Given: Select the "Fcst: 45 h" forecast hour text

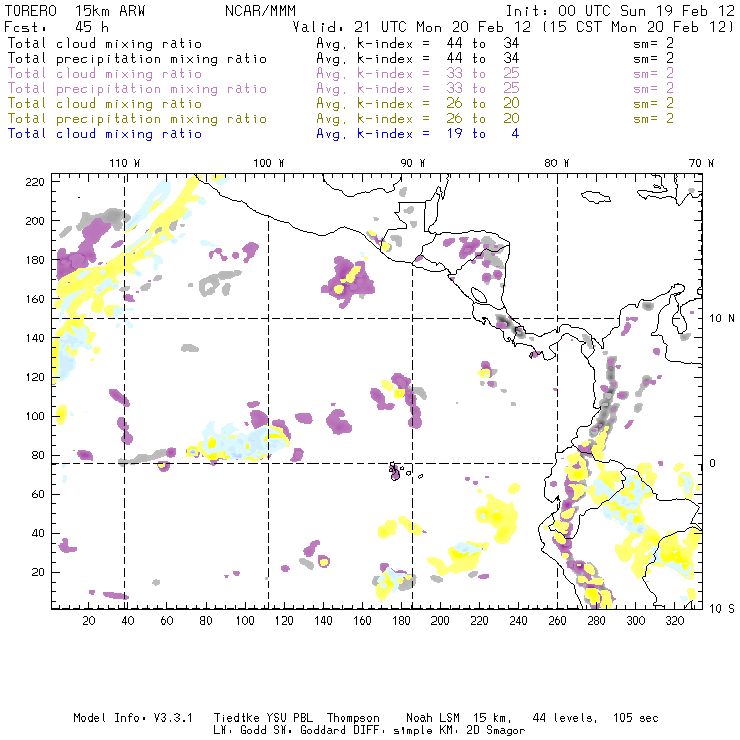Looking at the screenshot, I should pyautogui.click(x=57, y=27).
